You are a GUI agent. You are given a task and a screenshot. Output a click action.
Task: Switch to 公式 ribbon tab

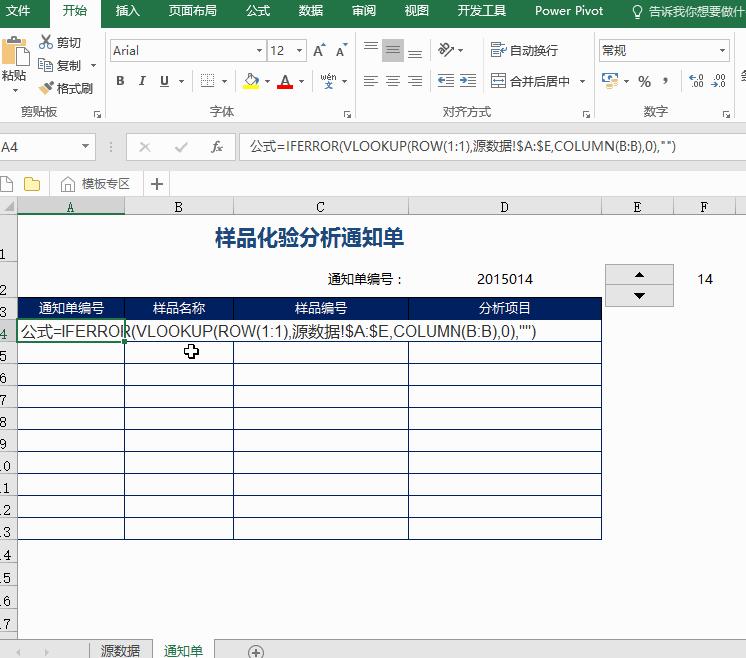pos(258,10)
